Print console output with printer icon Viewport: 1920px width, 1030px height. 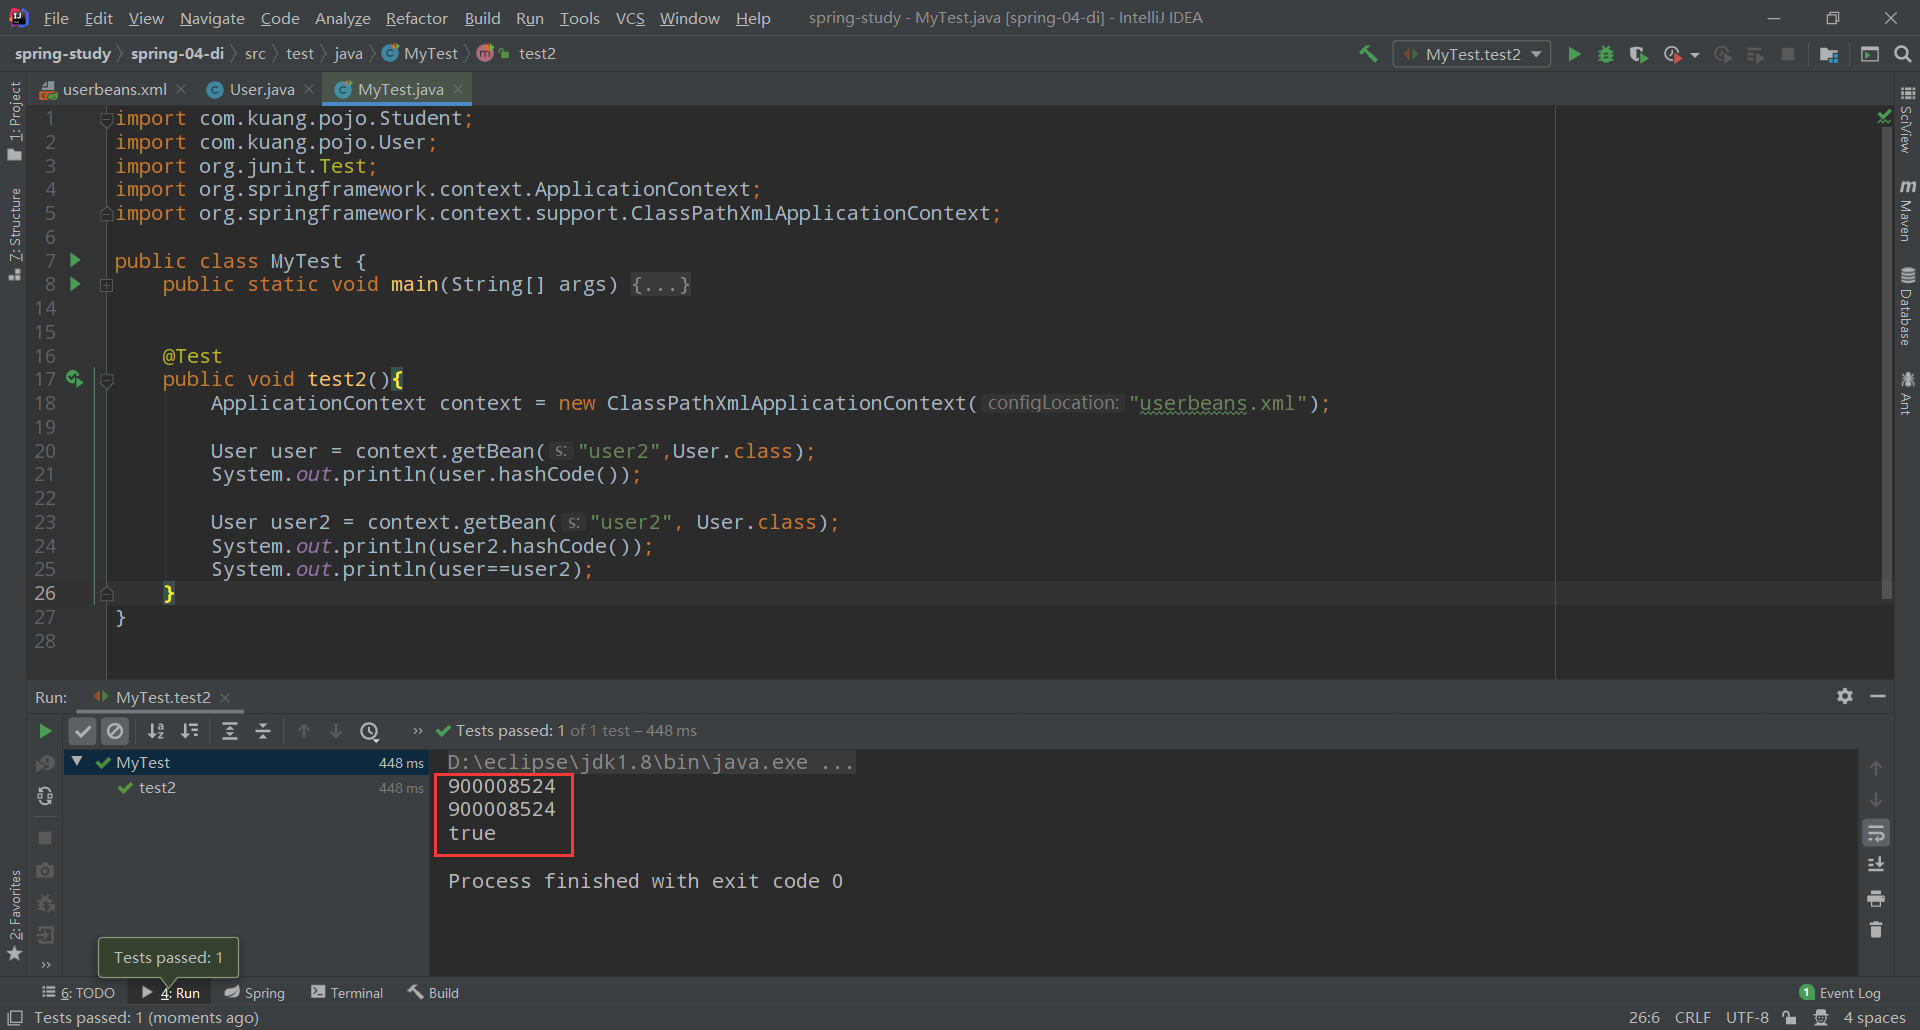coord(1876,898)
